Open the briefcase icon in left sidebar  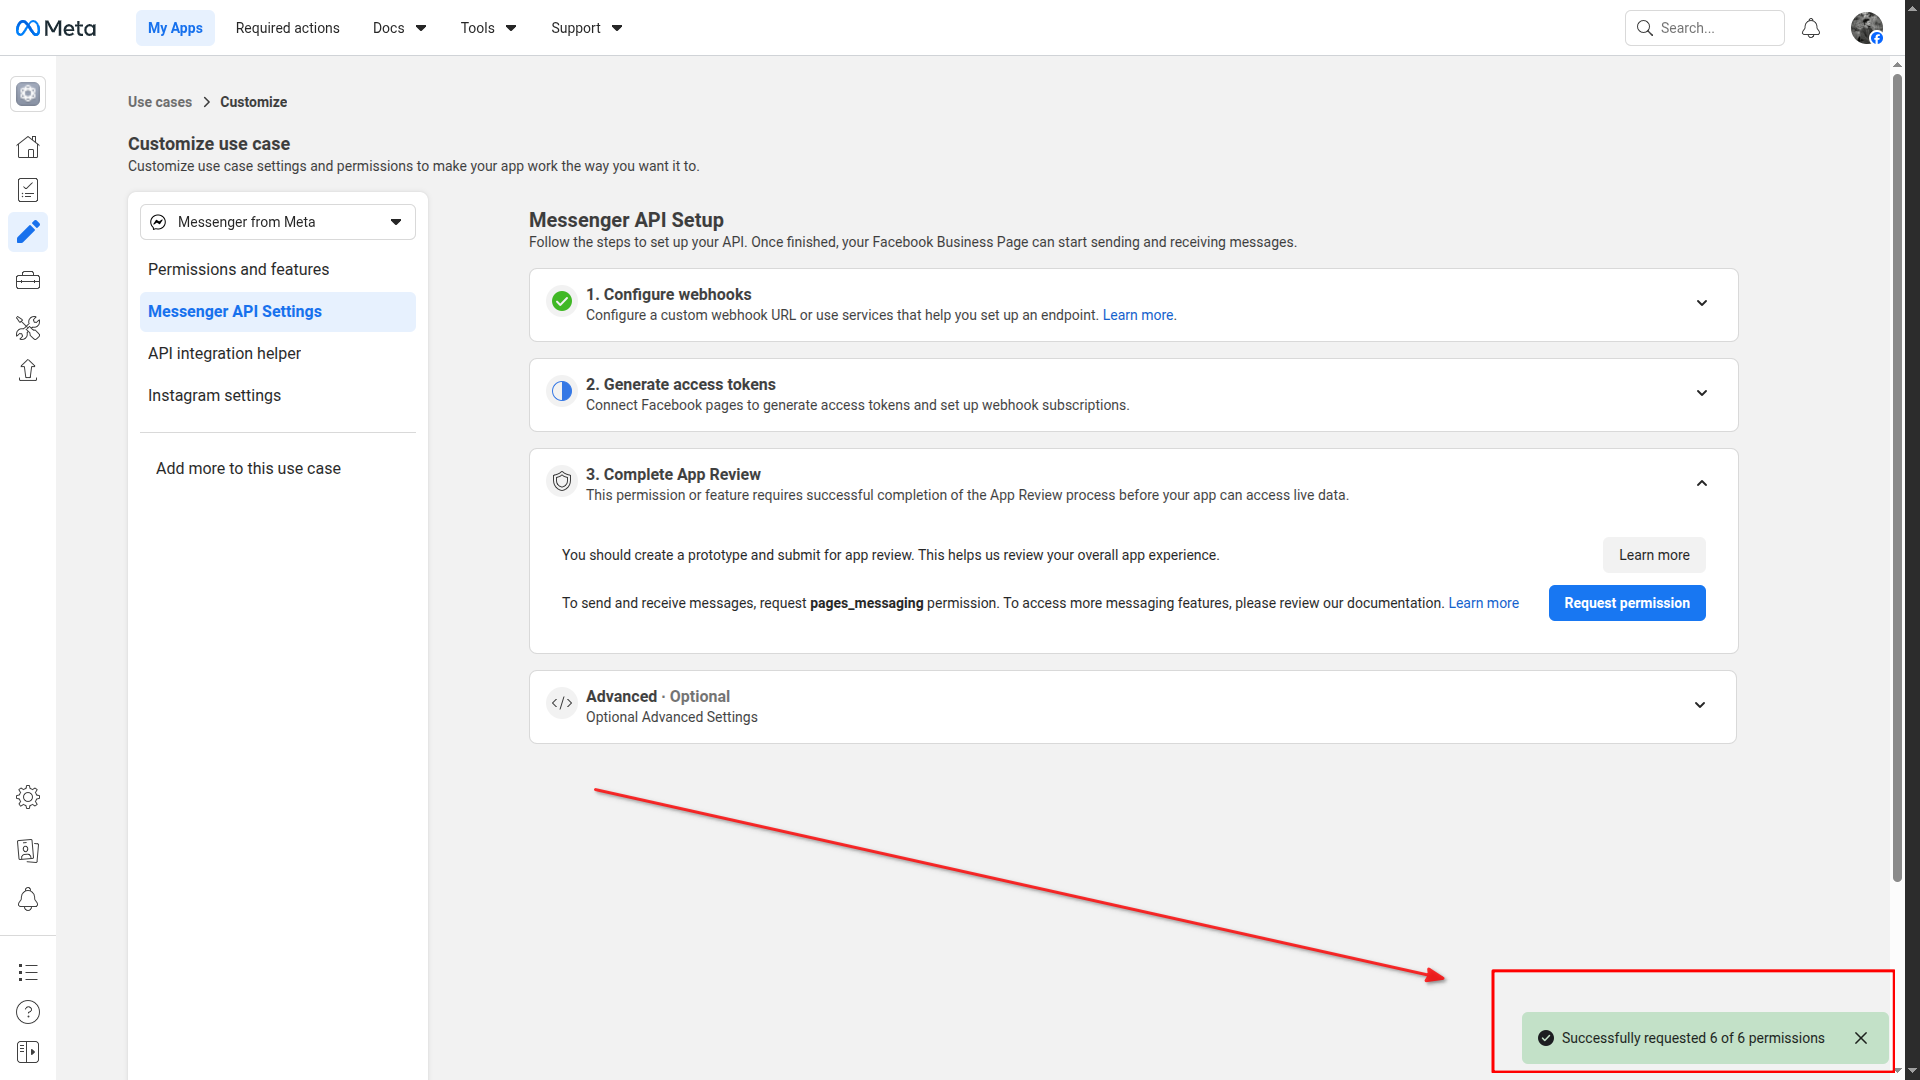click(x=28, y=281)
